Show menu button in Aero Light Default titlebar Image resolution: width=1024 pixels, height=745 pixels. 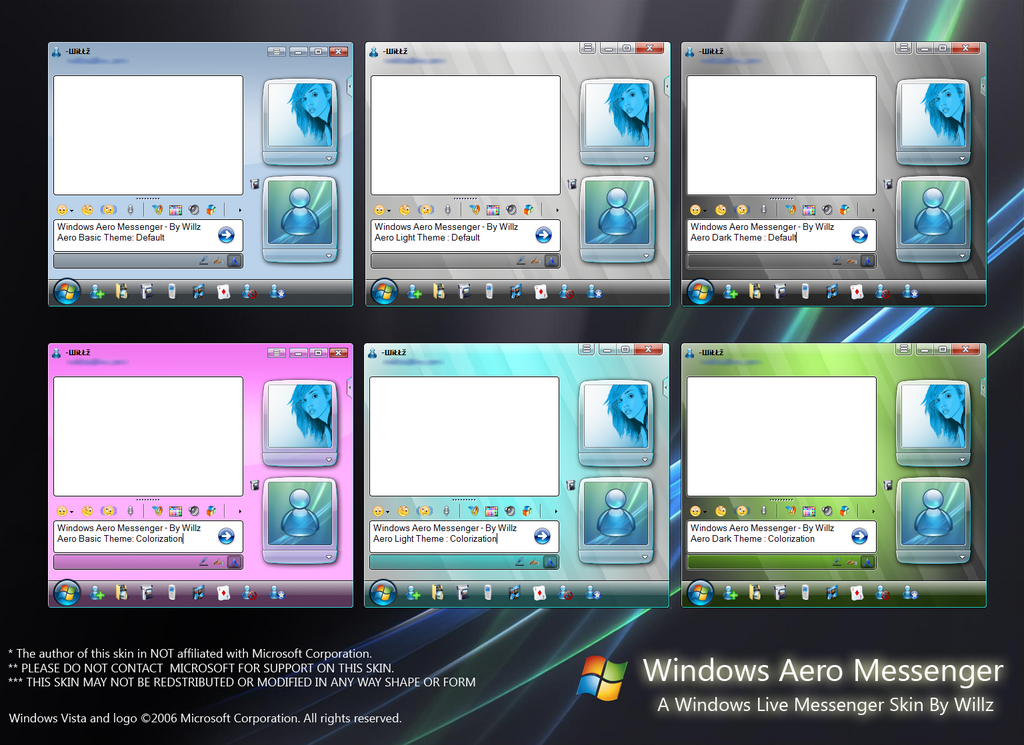[587, 48]
